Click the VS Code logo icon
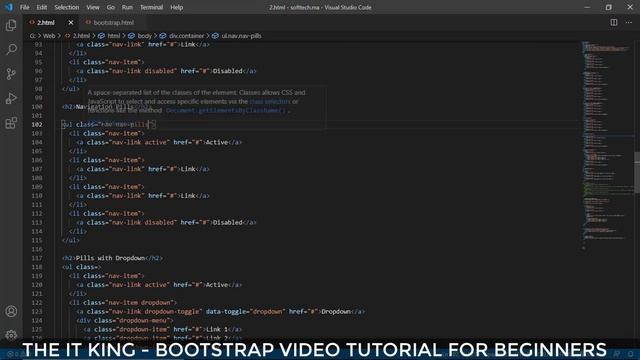The width and height of the screenshot is (640, 360). coord(9,7)
